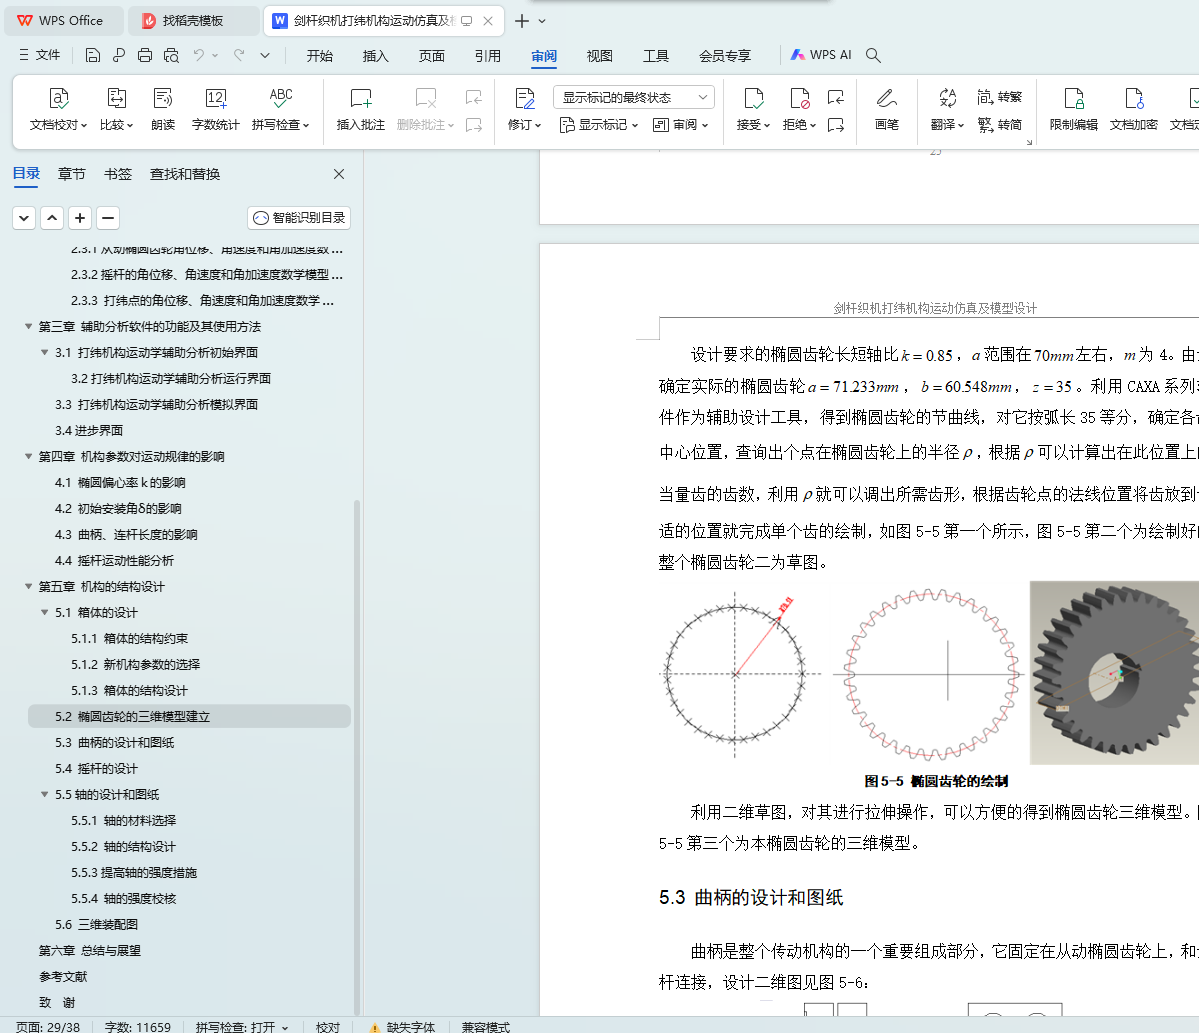Click the save icon in quick access toolbar
This screenshot has height=1033, width=1199.
pos(93,55)
